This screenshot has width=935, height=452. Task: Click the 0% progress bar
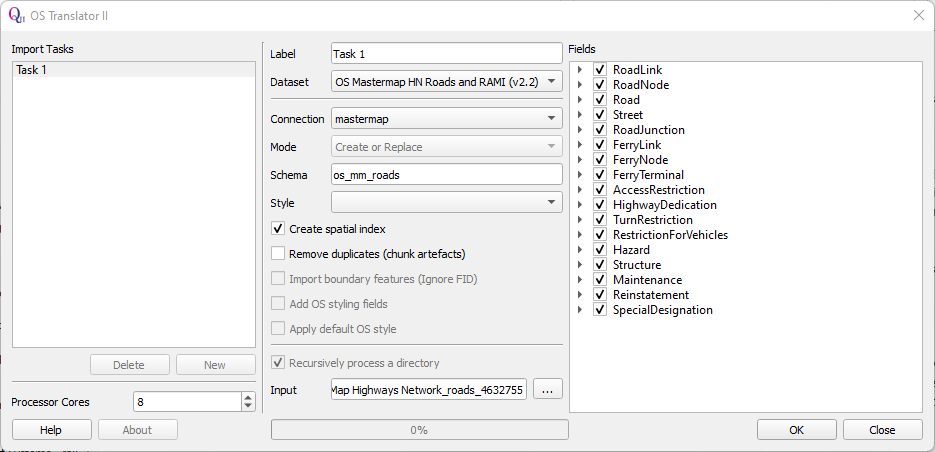(420, 430)
